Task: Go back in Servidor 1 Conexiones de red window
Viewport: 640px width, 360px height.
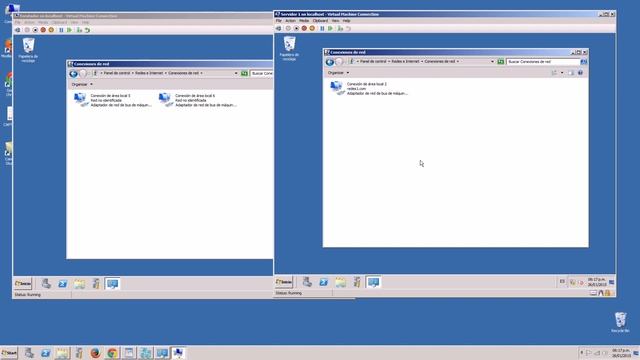Action: pyautogui.click(x=330, y=62)
